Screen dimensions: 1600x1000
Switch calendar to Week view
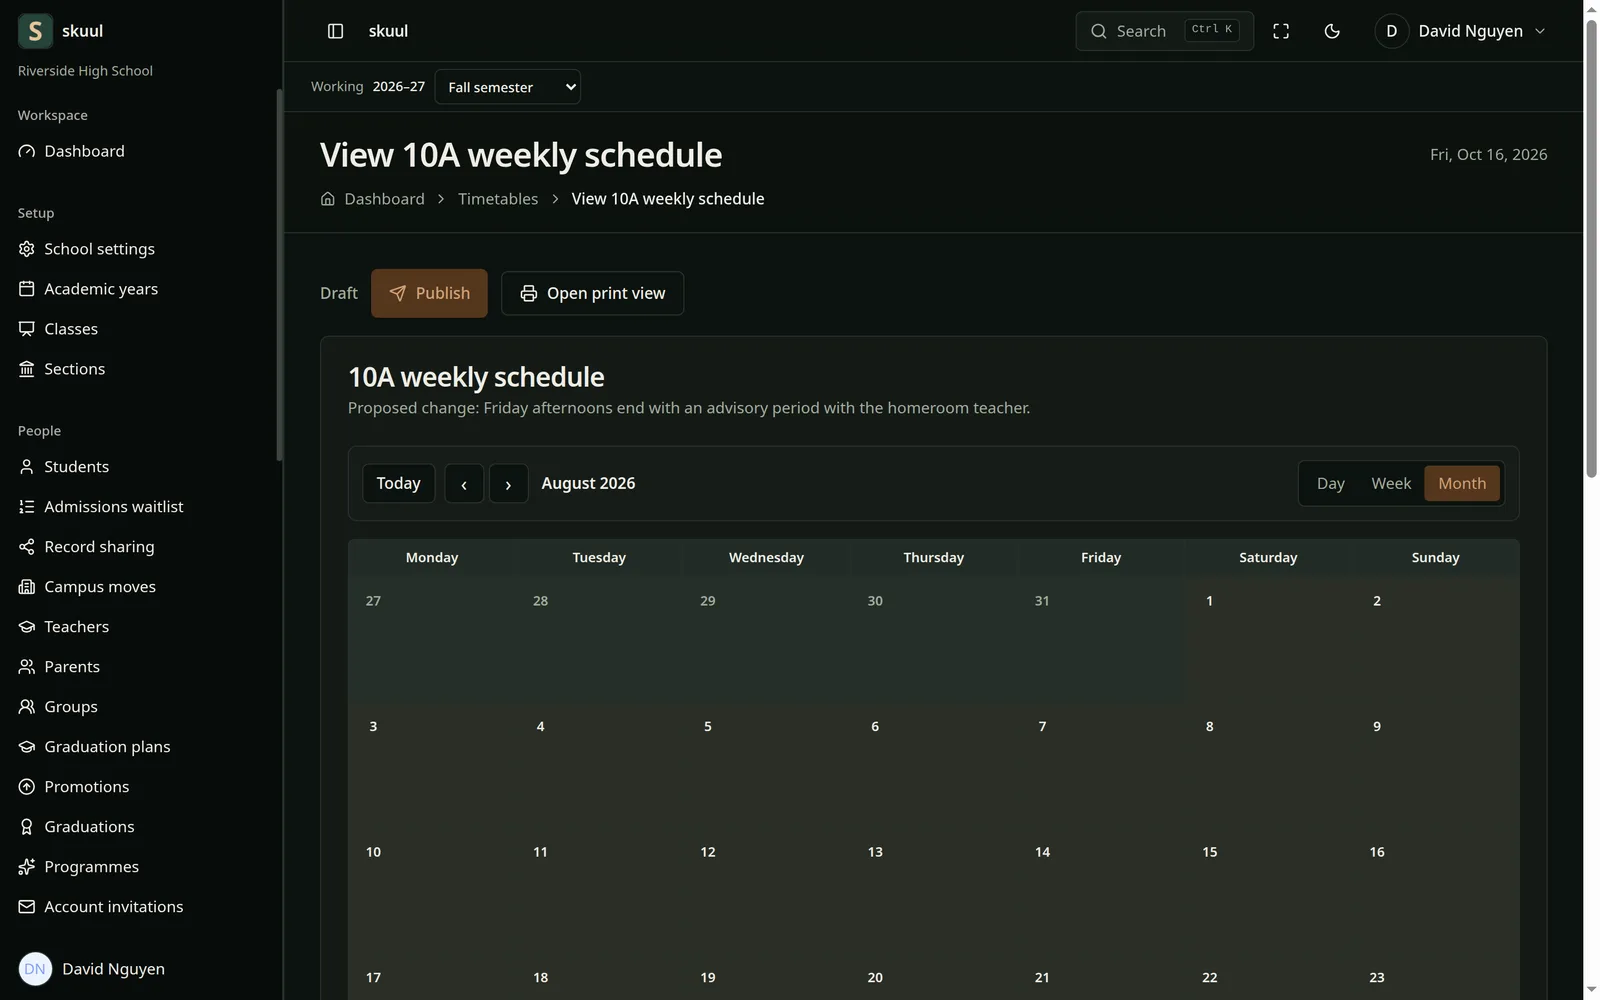coord(1391,484)
